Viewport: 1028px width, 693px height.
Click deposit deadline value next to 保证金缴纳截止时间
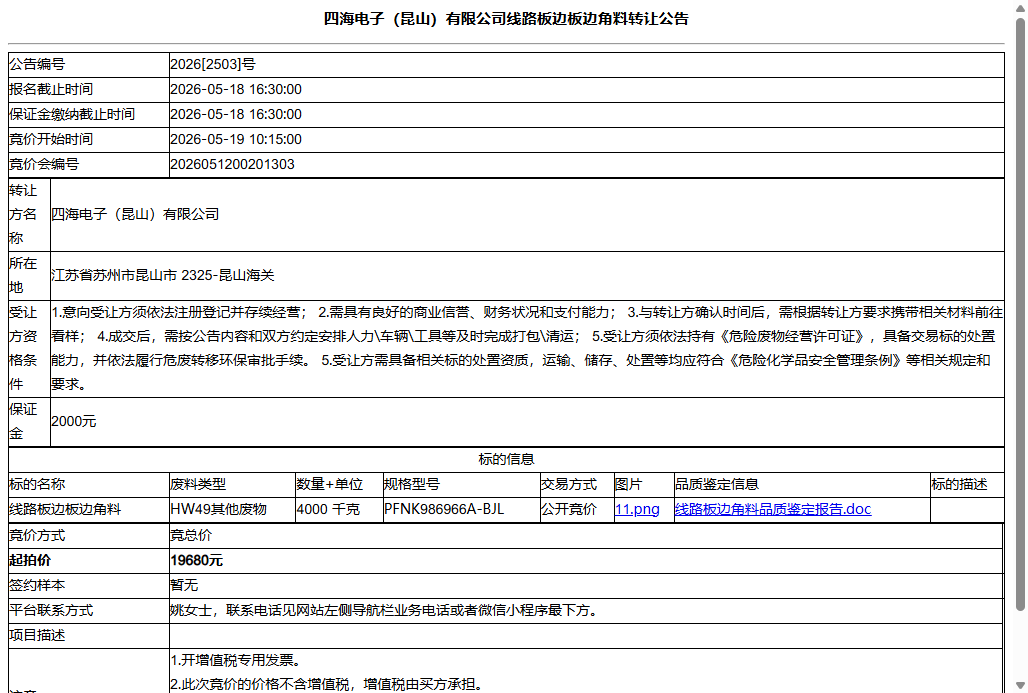pos(236,114)
